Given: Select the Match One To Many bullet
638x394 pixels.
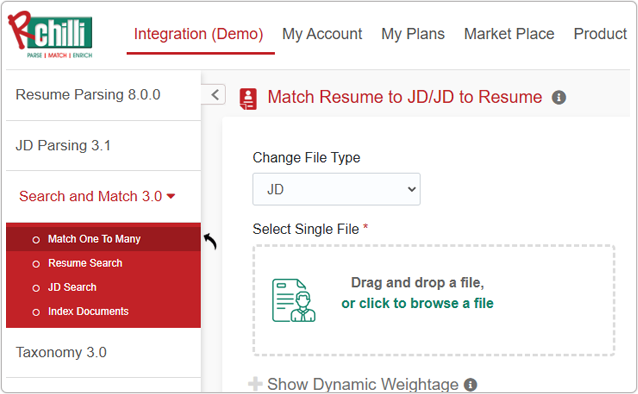Looking at the screenshot, I should 36,240.
